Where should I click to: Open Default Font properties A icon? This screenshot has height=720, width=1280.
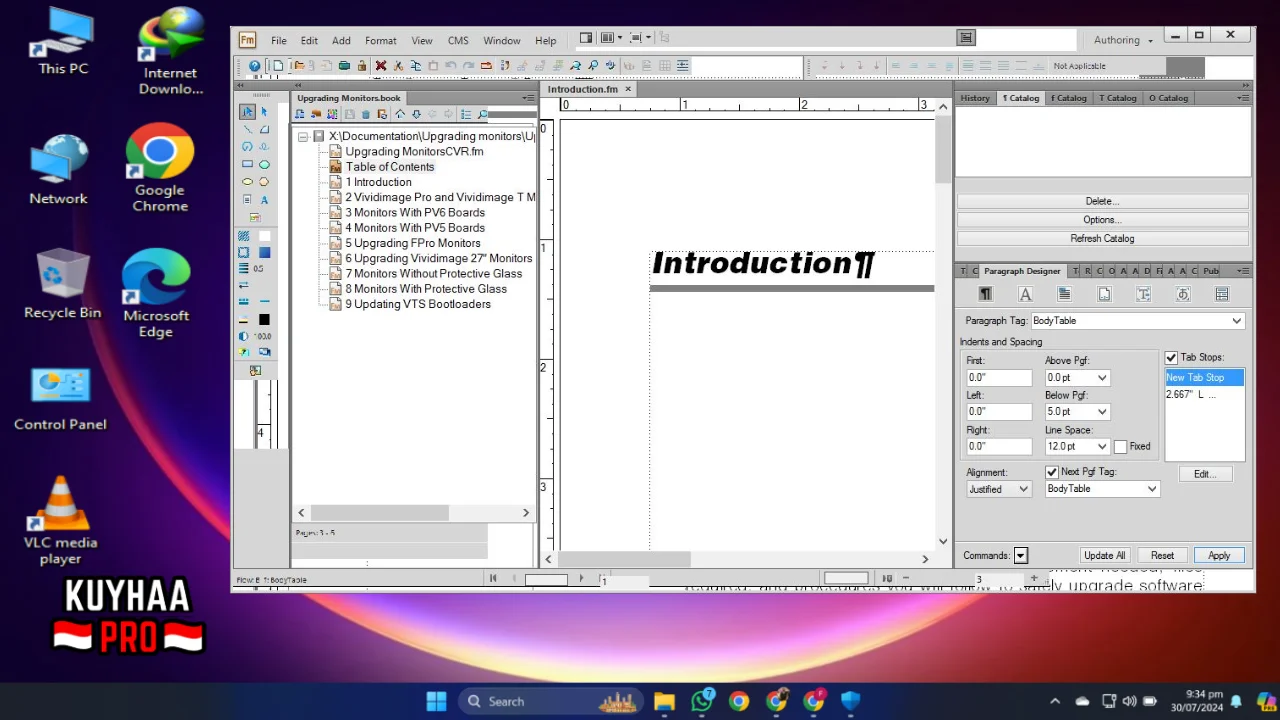tap(1025, 294)
